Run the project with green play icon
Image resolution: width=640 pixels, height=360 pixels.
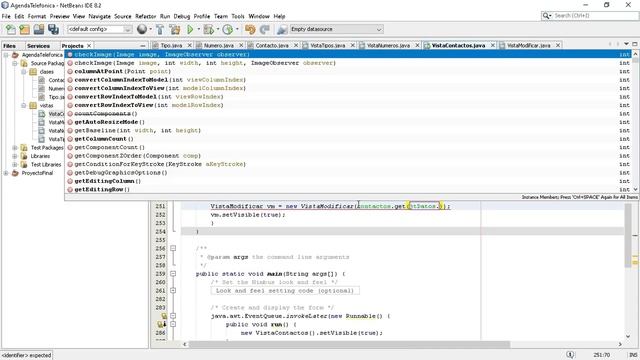pos(190,29)
